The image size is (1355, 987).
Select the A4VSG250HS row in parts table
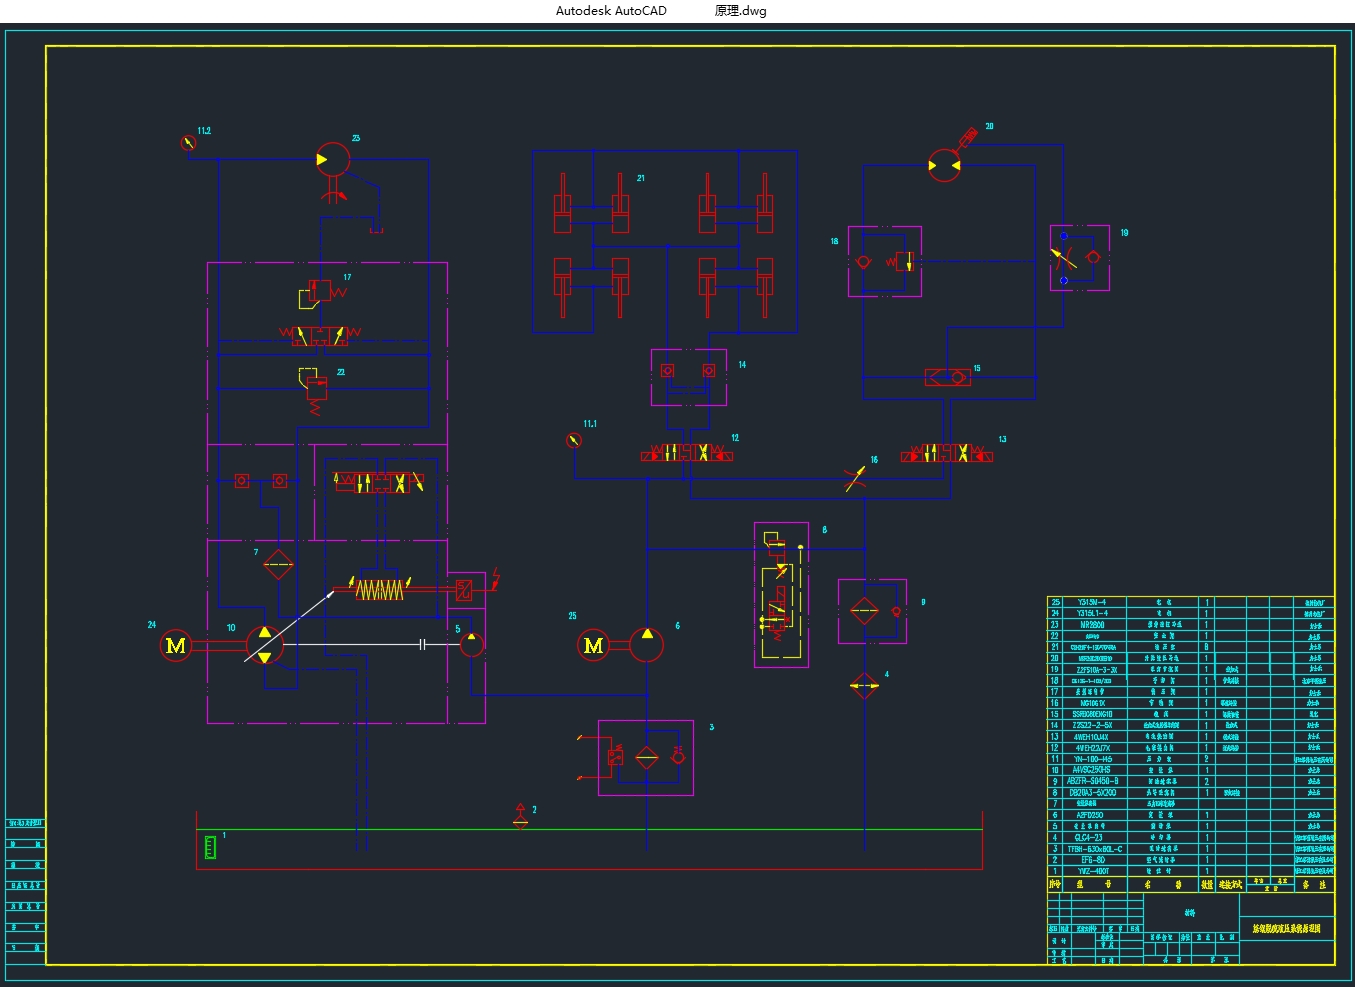pyautogui.click(x=1091, y=770)
